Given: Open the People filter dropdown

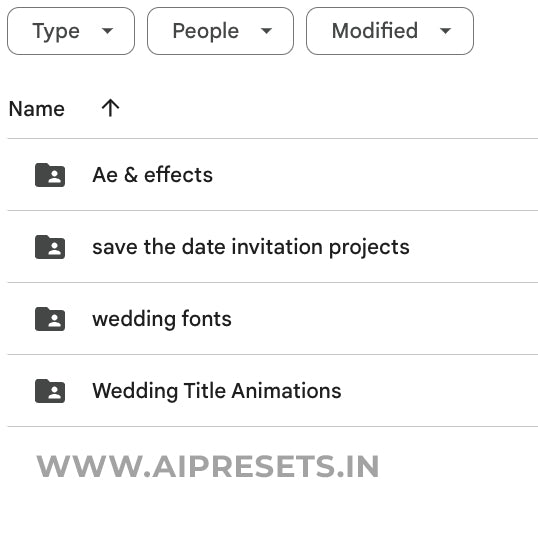Looking at the screenshot, I should coord(220,31).
